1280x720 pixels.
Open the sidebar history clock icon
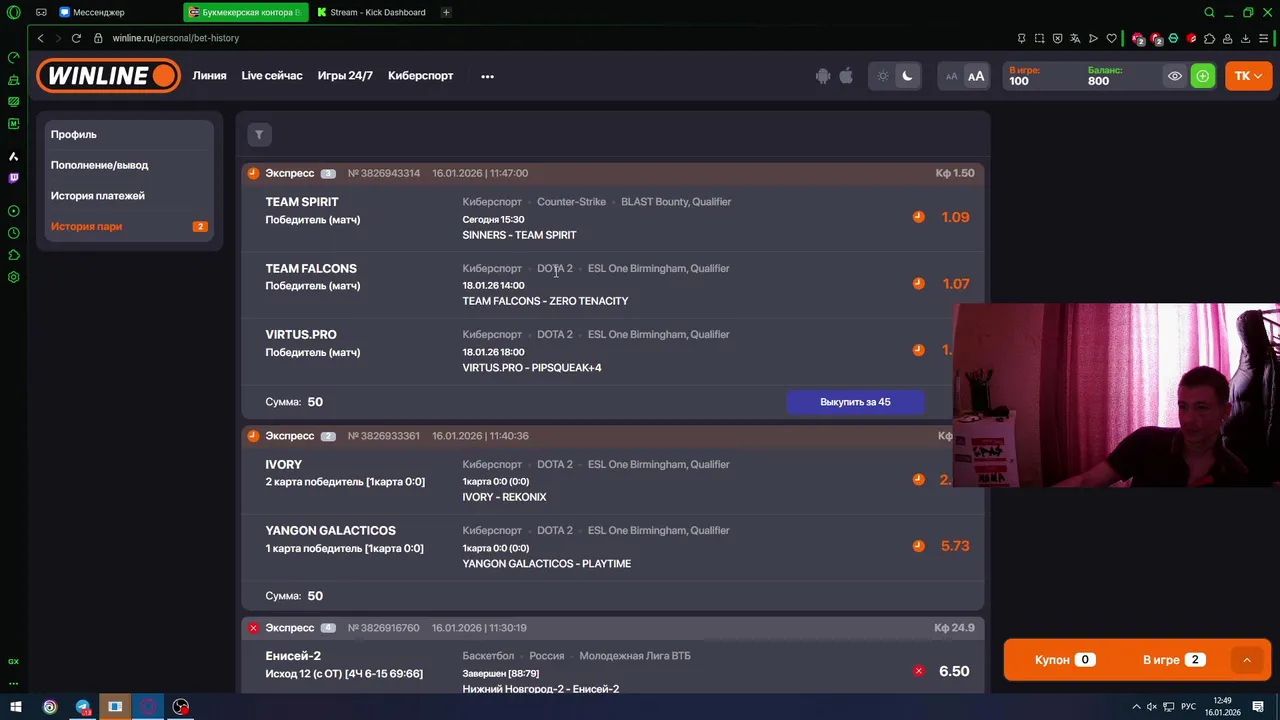coord(13,233)
